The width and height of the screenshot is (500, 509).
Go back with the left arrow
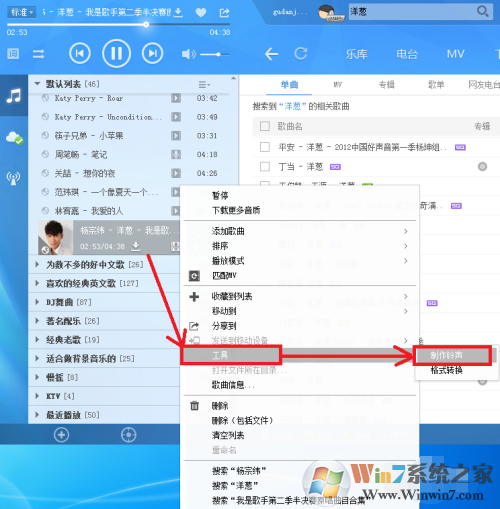pos(271,54)
